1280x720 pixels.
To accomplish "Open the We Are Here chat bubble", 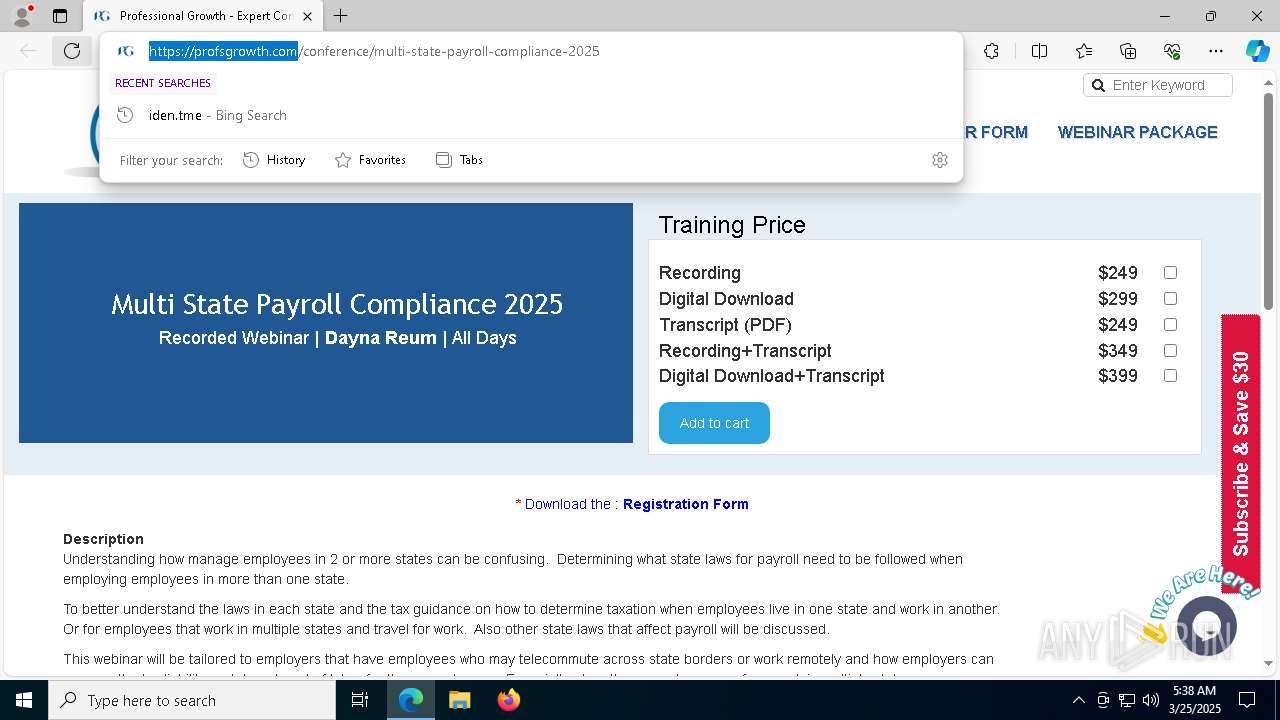I will pyautogui.click(x=1207, y=626).
